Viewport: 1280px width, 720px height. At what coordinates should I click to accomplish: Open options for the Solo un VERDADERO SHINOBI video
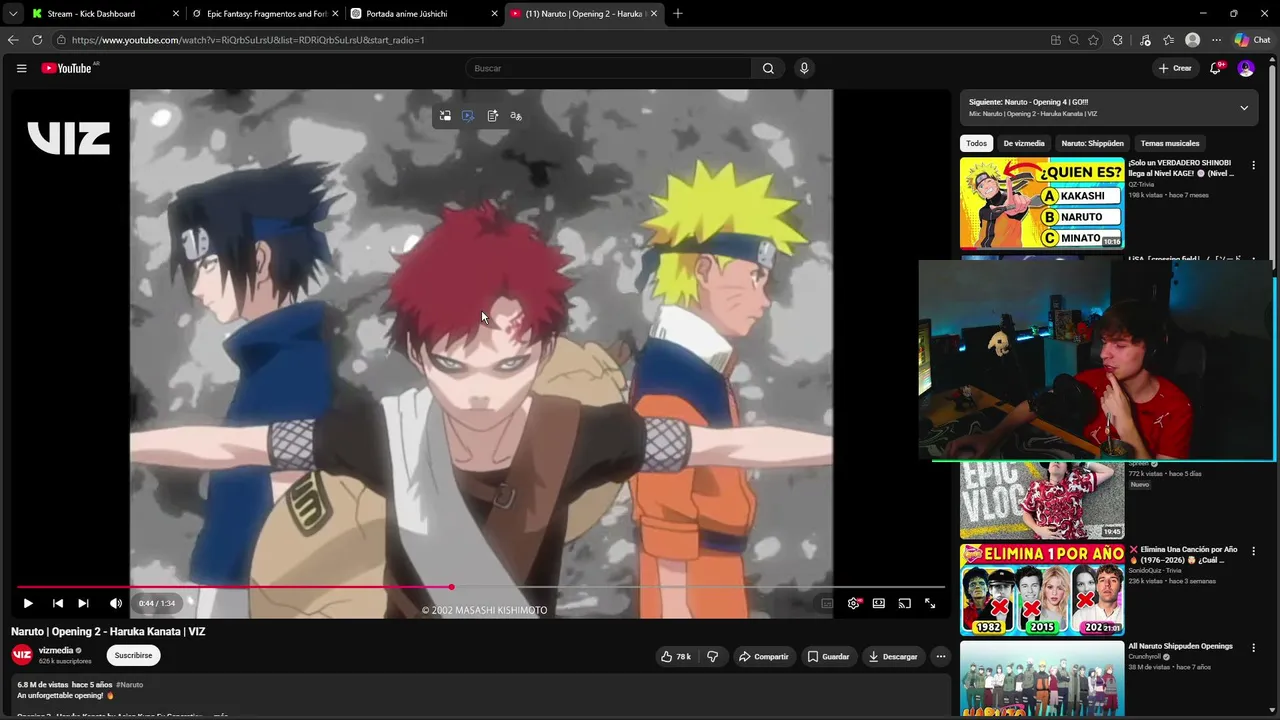point(1253,165)
